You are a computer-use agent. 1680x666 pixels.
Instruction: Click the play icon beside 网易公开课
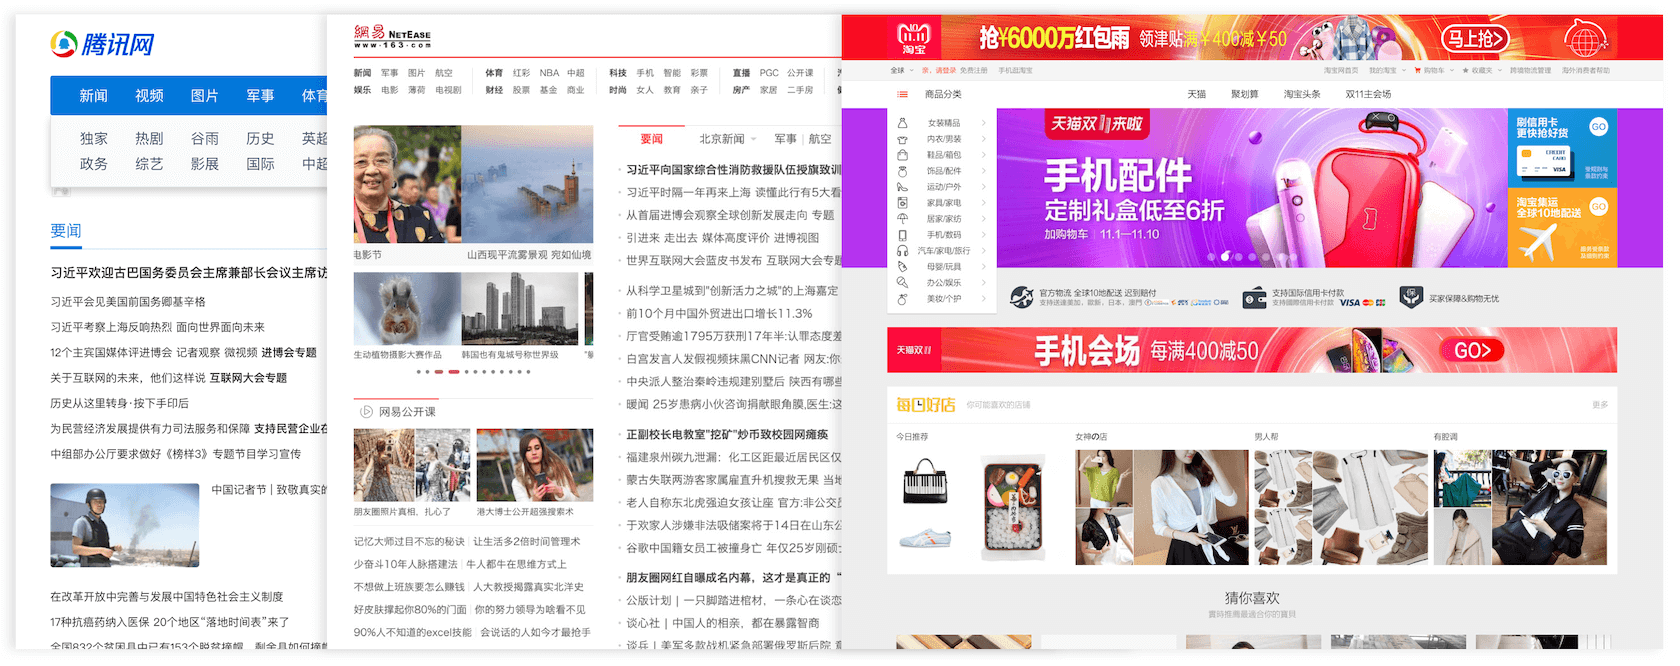coord(366,412)
